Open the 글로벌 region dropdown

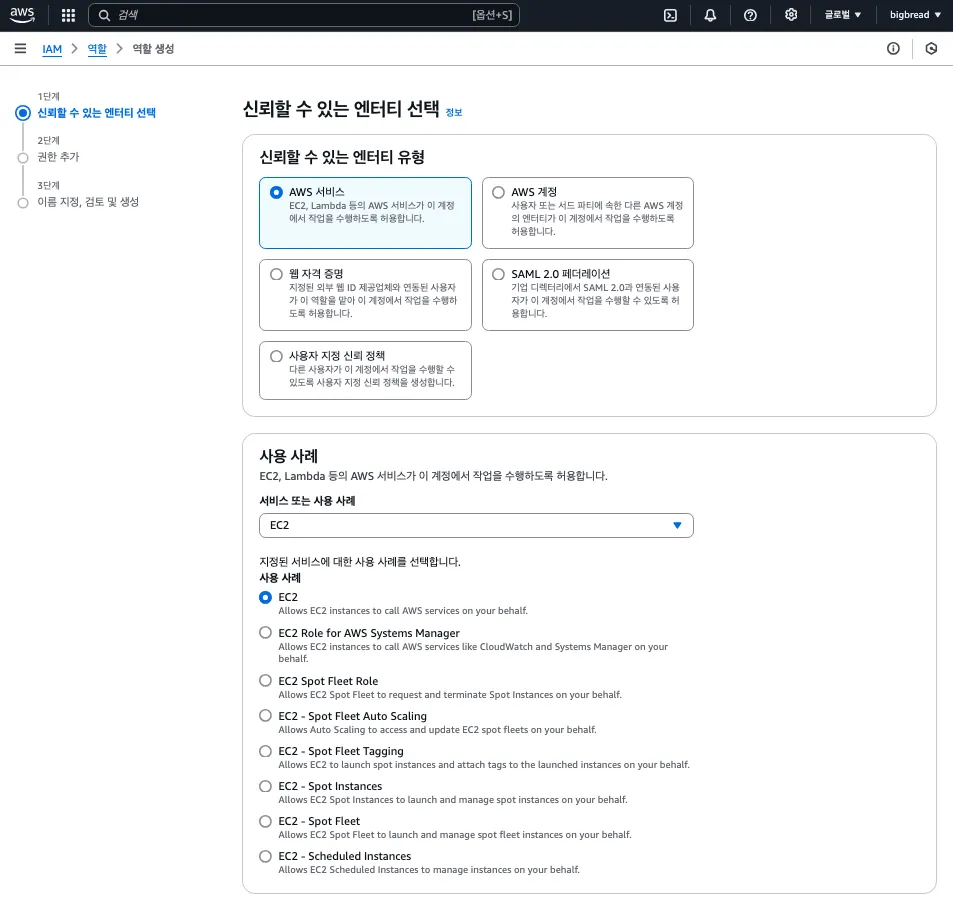pos(843,15)
